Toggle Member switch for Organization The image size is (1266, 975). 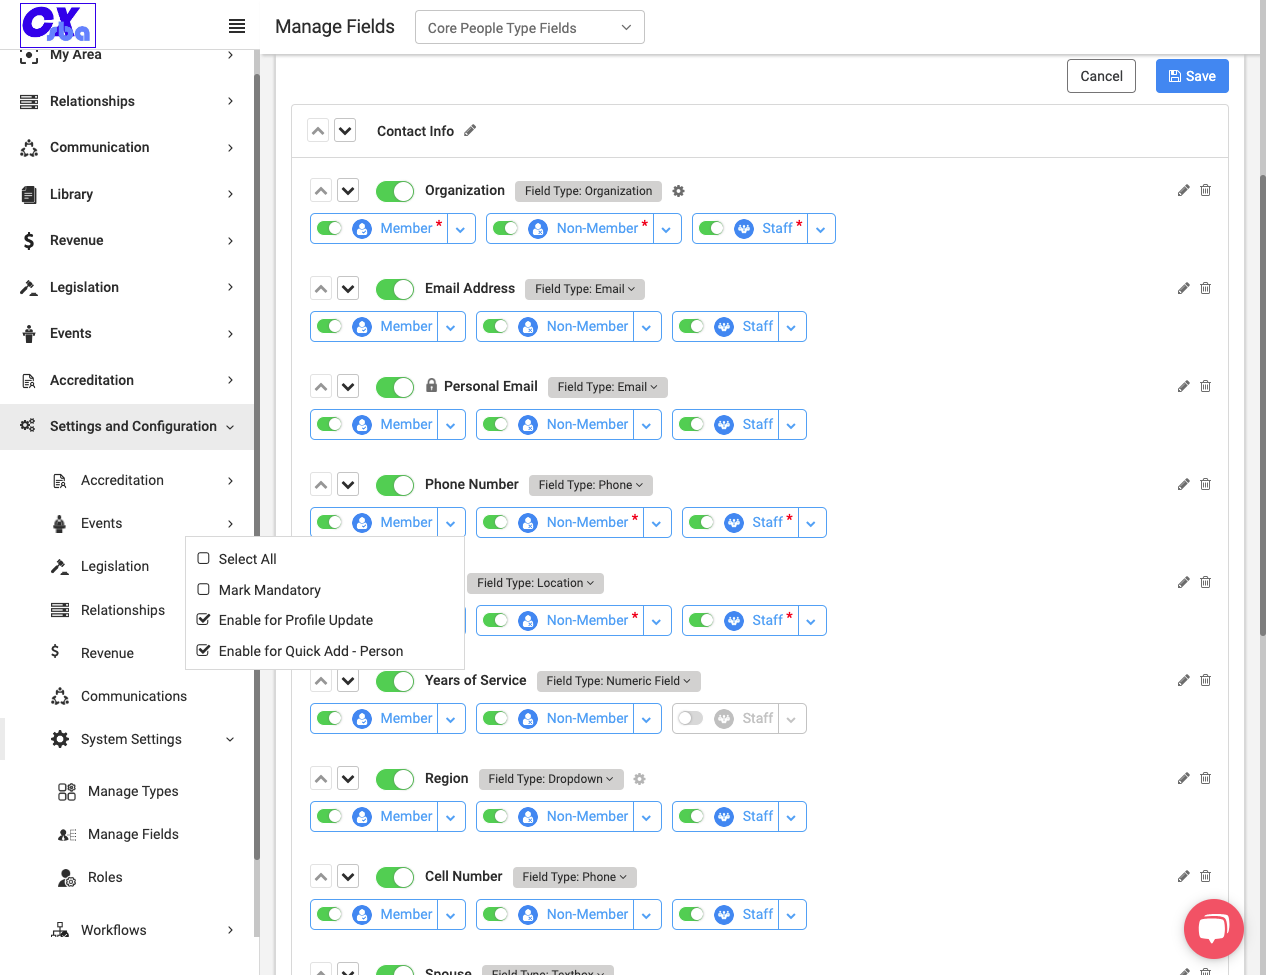(330, 228)
